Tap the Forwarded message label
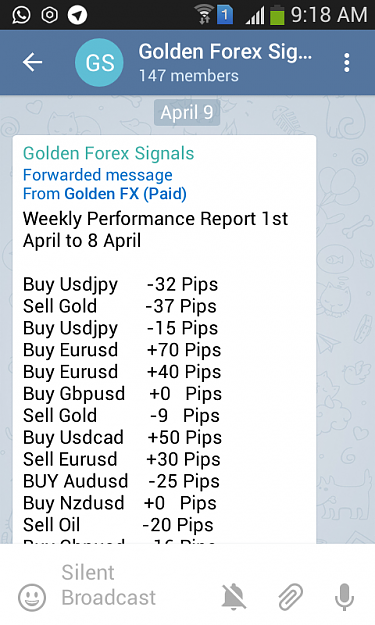Viewport: 375px width, 625px height. point(98,175)
